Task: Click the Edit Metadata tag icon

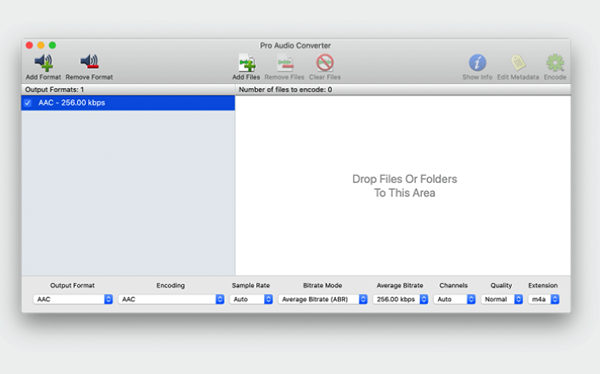Action: click(518, 63)
